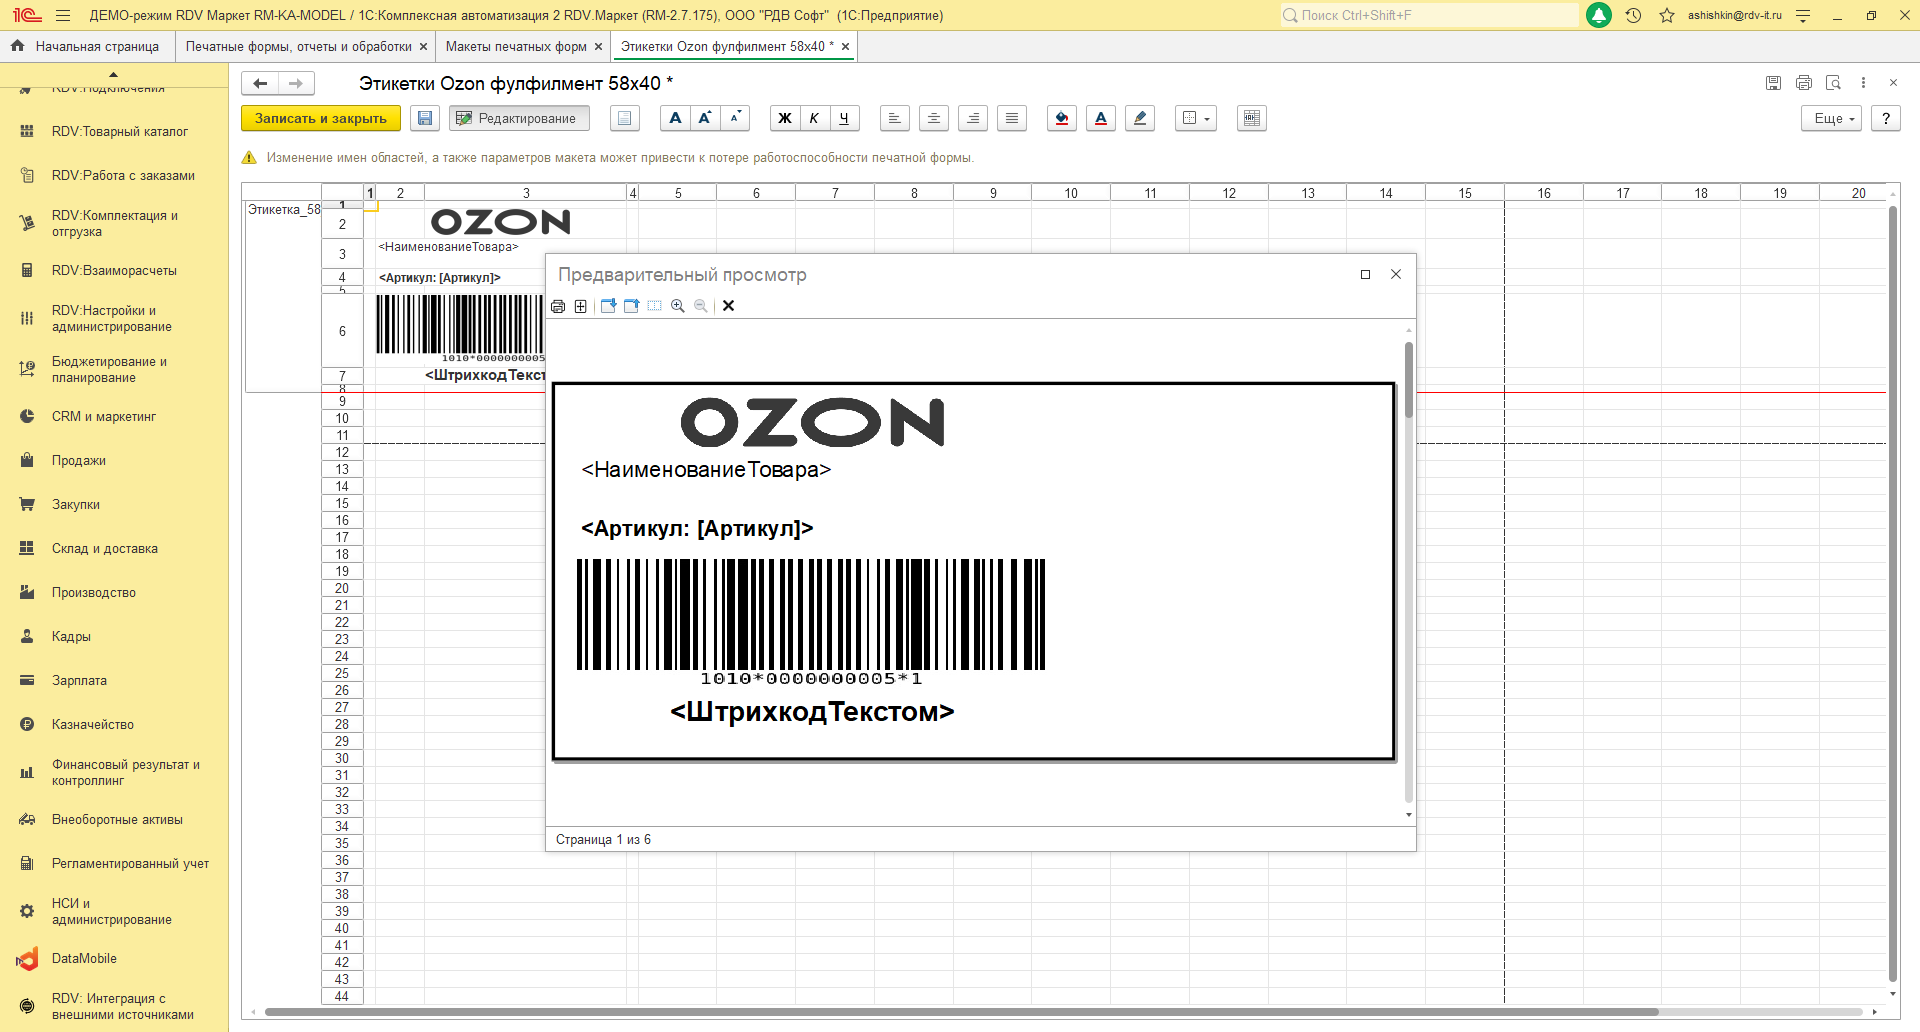
Task: Switch to the Начальная страница tab
Action: click(87, 46)
